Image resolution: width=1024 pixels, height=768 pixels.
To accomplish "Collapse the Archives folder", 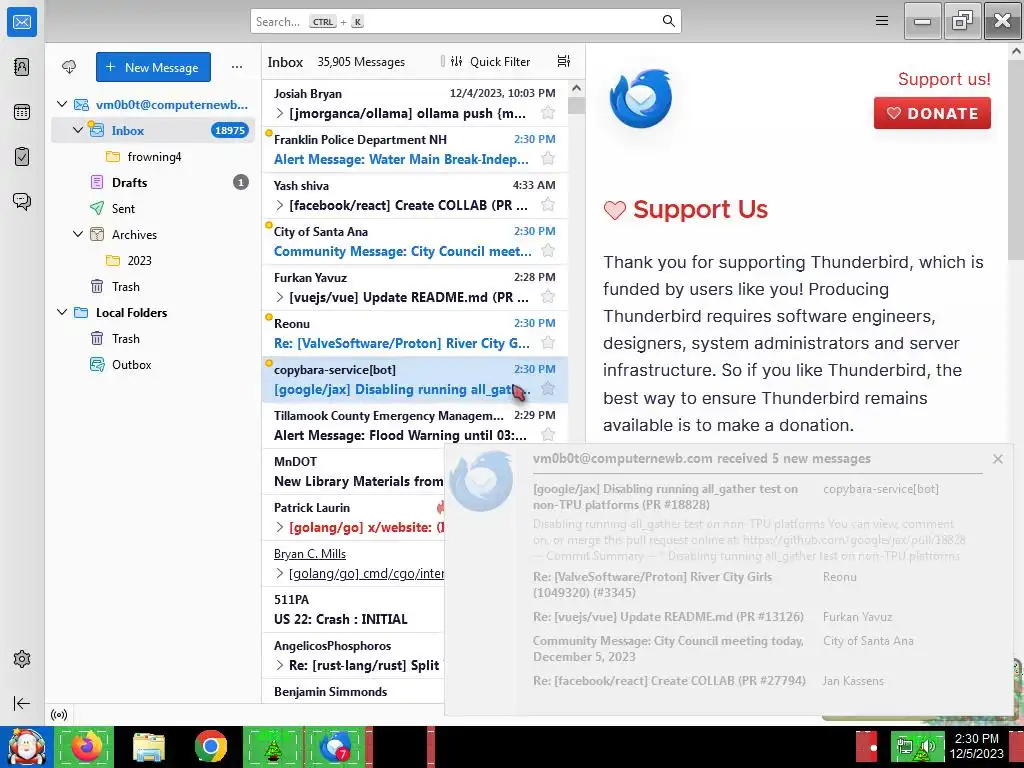I will [78, 234].
